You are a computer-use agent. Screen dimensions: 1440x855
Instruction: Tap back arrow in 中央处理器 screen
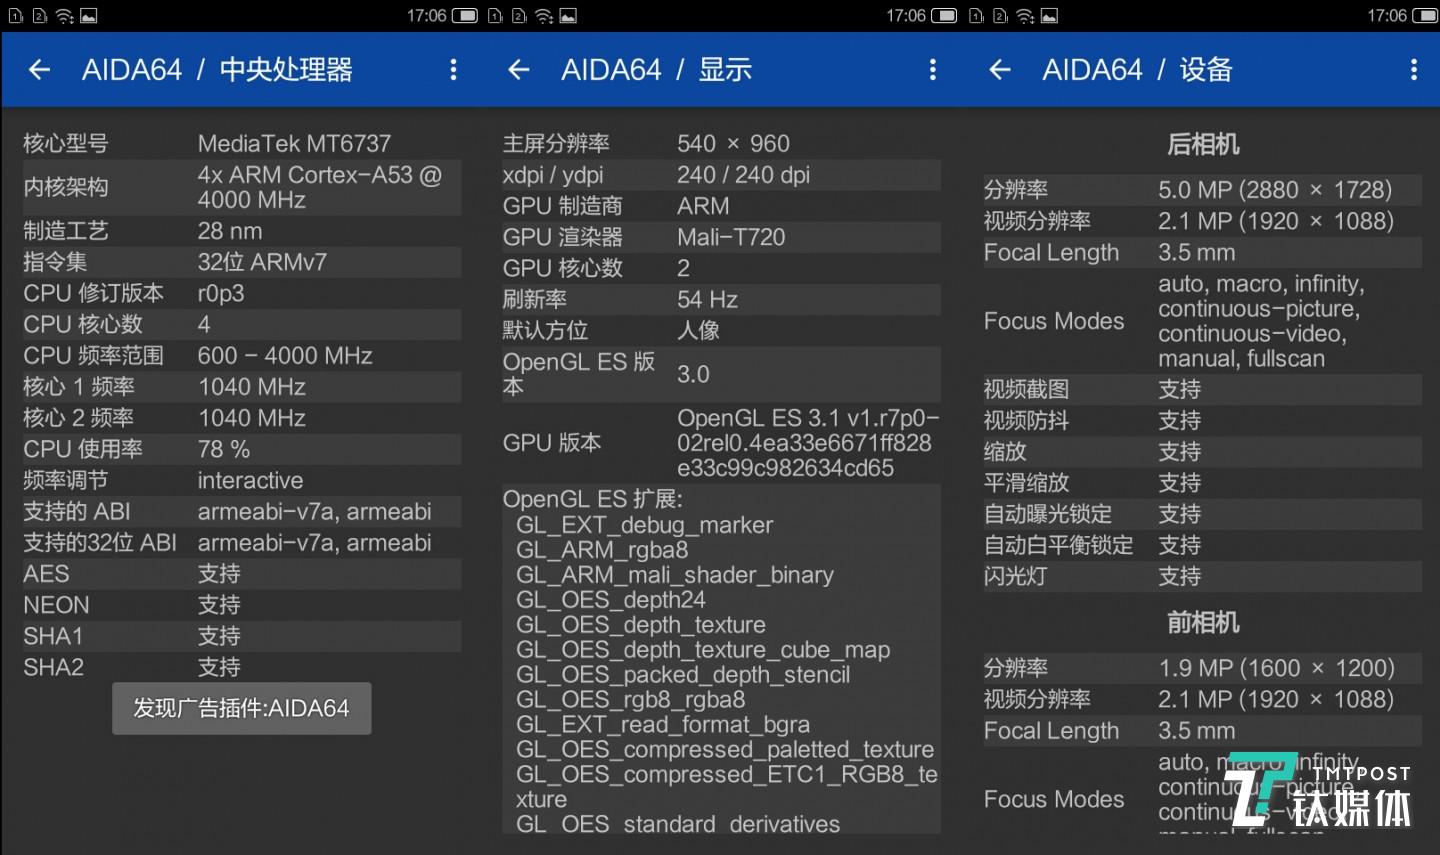point(39,69)
